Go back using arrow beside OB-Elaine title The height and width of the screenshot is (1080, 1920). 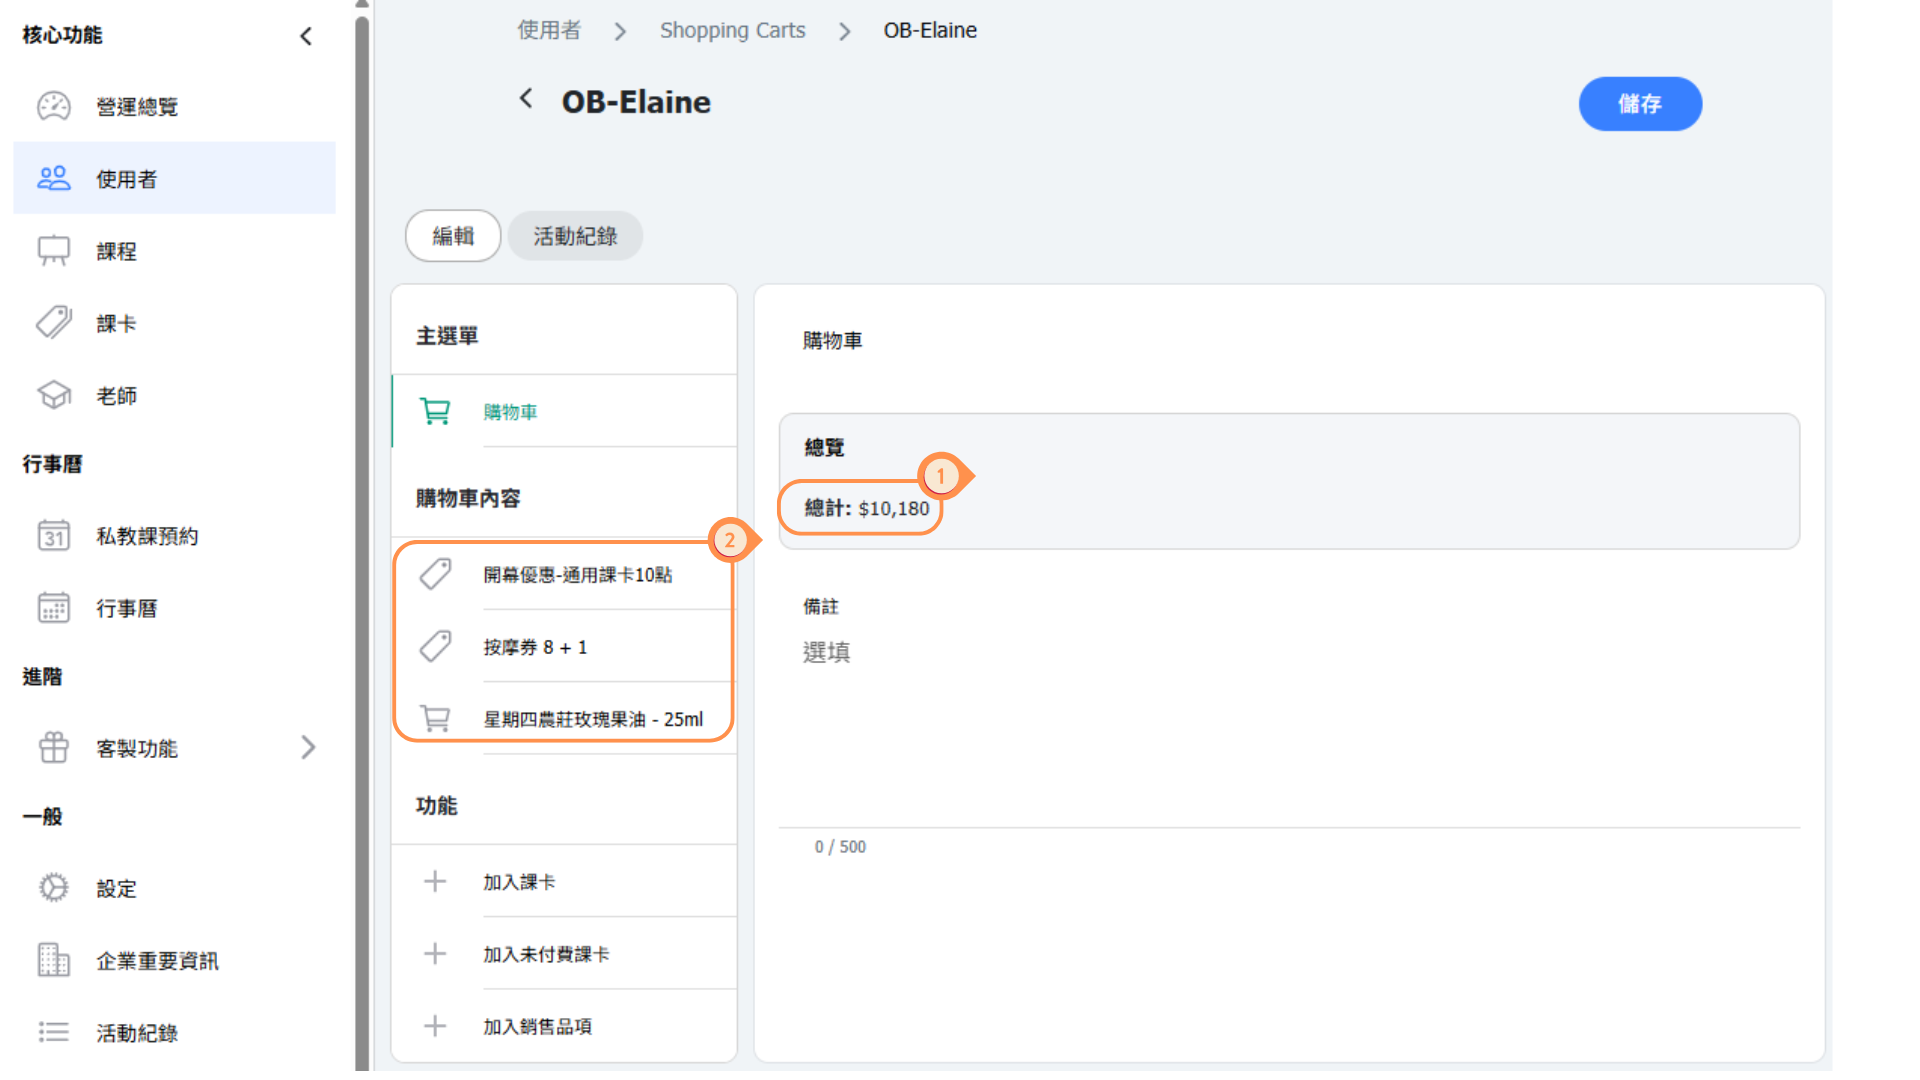tap(526, 99)
